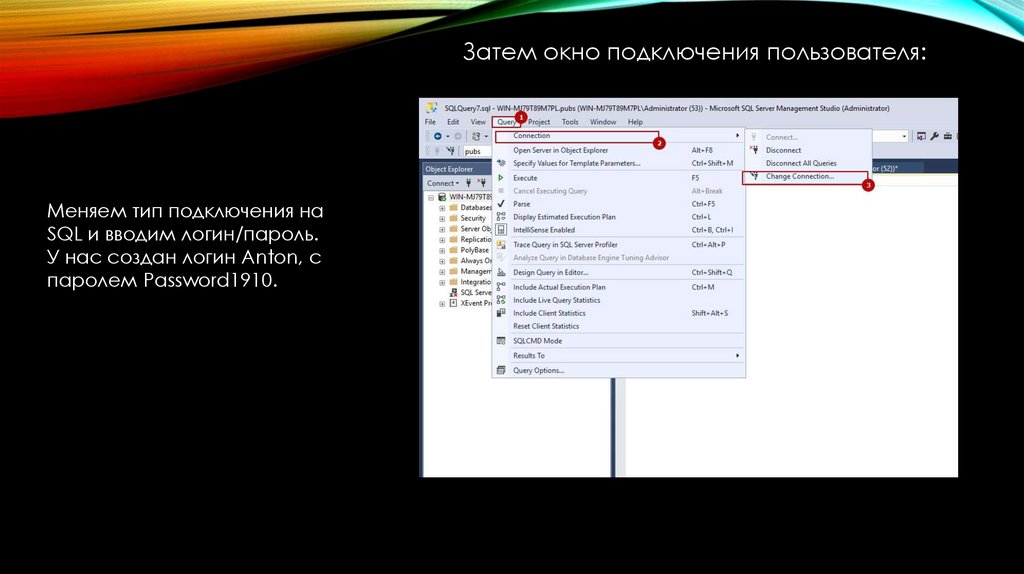Toggle Include Actual Execution Plan
Viewport: 1024px width, 574px height.
click(x=558, y=287)
